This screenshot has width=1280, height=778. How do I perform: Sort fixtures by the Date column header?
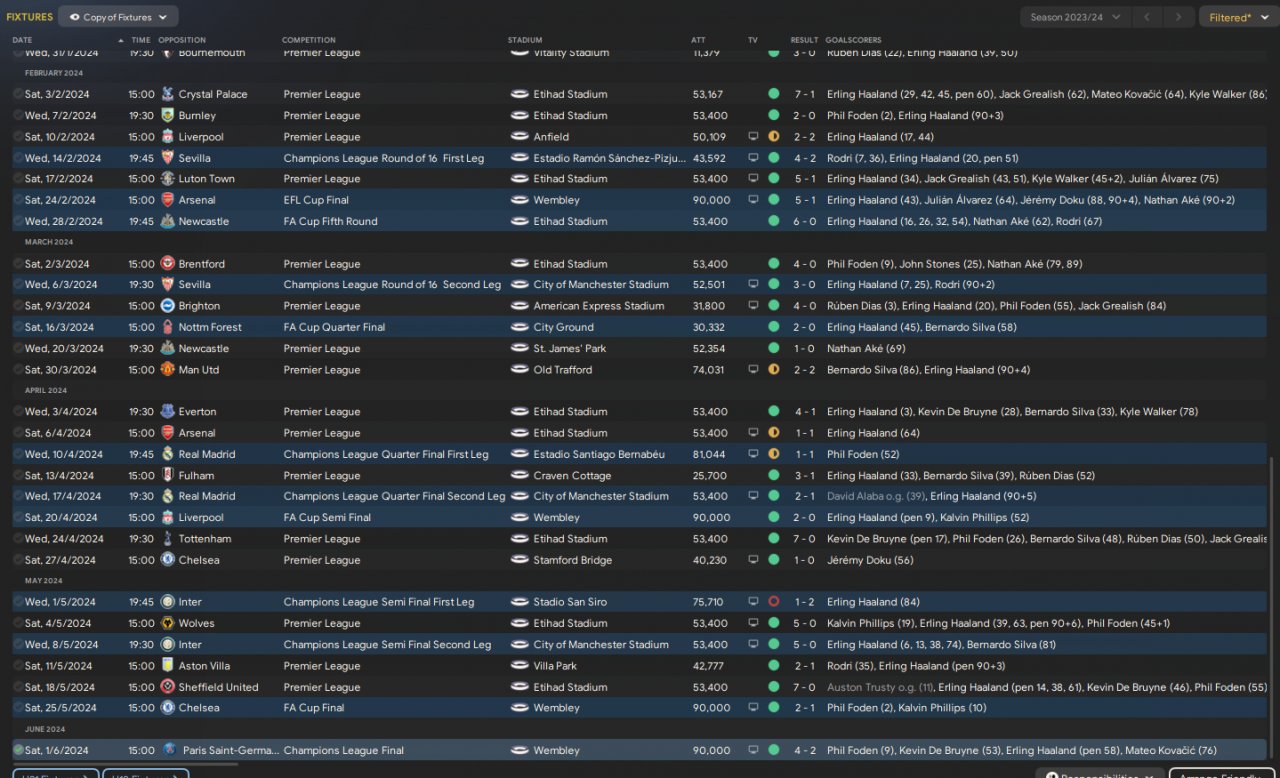(22, 40)
